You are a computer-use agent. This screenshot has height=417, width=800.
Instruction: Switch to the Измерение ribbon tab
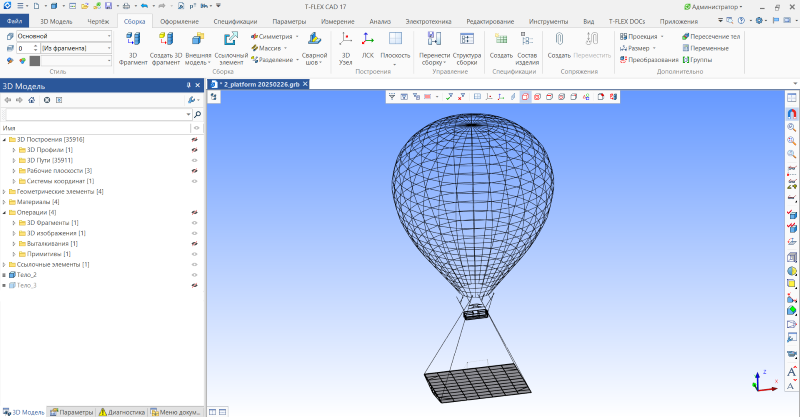click(337, 20)
